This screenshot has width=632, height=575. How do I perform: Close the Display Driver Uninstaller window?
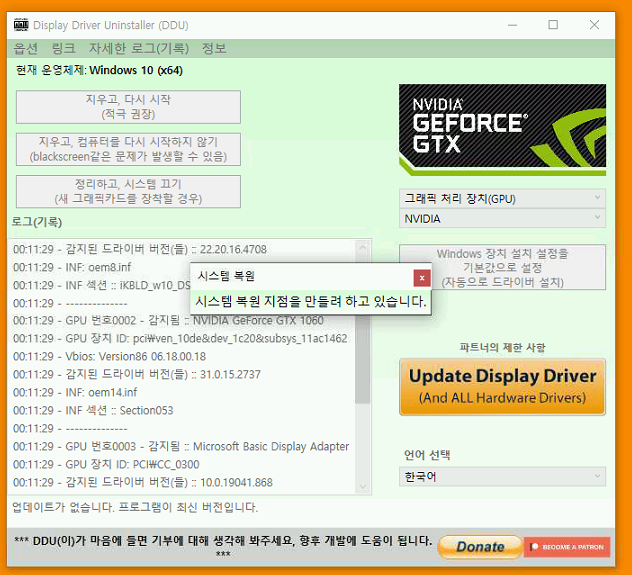[x=594, y=25]
